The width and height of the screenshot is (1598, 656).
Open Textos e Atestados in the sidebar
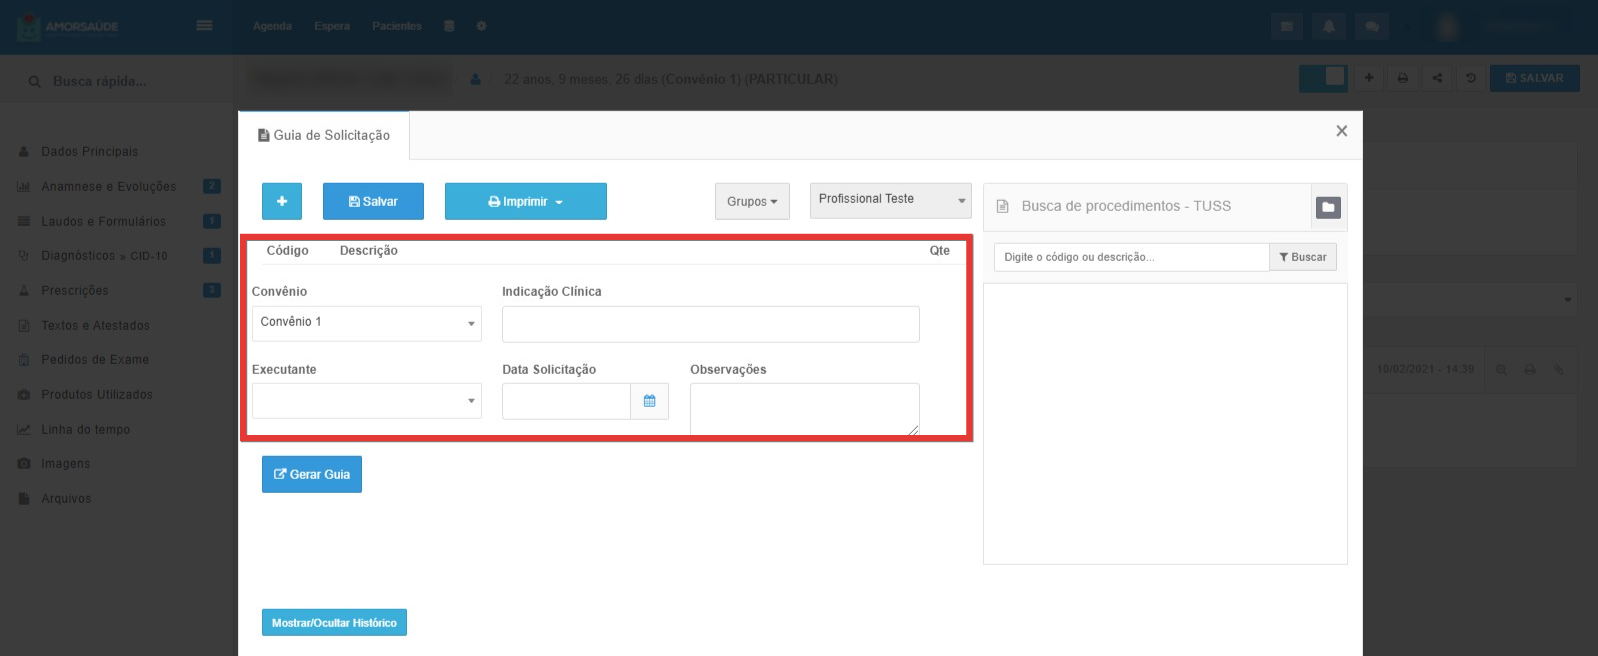[x=95, y=326]
